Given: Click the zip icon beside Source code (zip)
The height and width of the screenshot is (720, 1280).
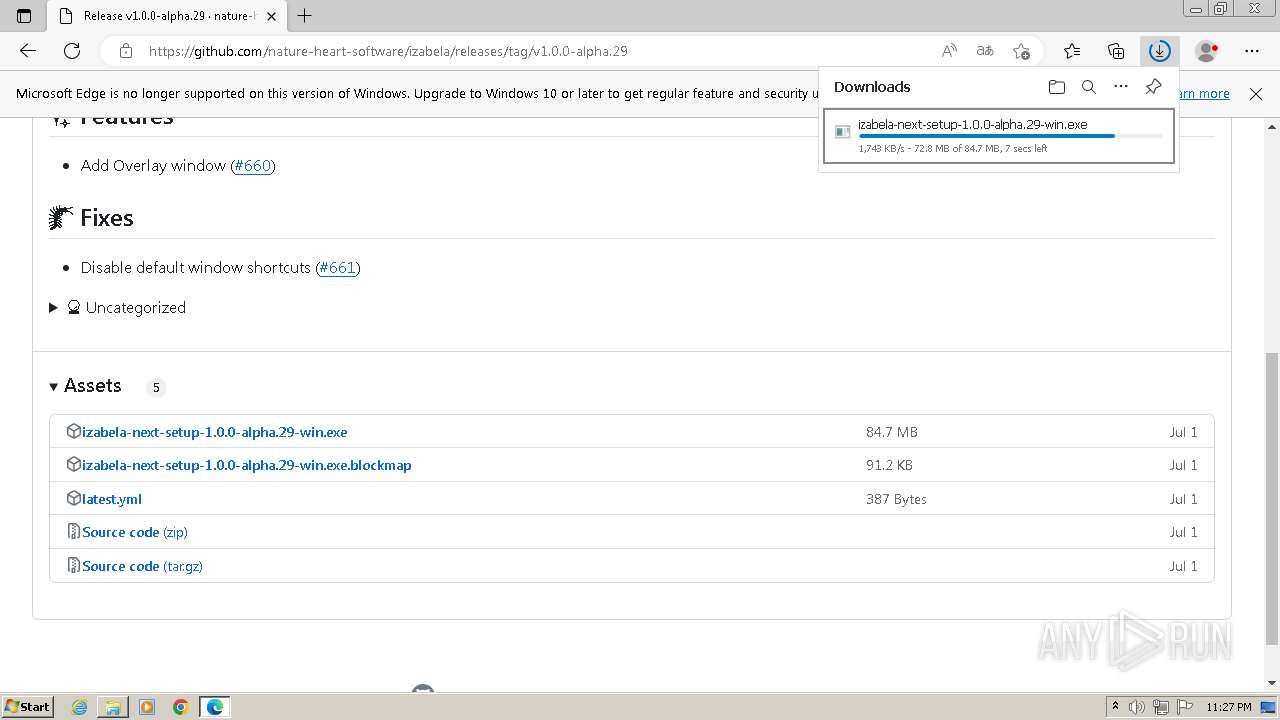Looking at the screenshot, I should click(x=73, y=531).
